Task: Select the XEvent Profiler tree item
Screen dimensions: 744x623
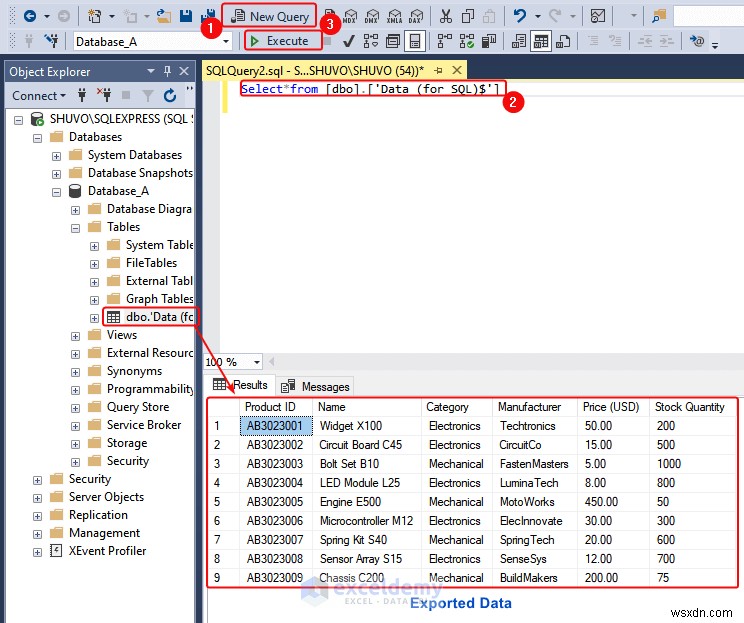Action: pos(108,551)
